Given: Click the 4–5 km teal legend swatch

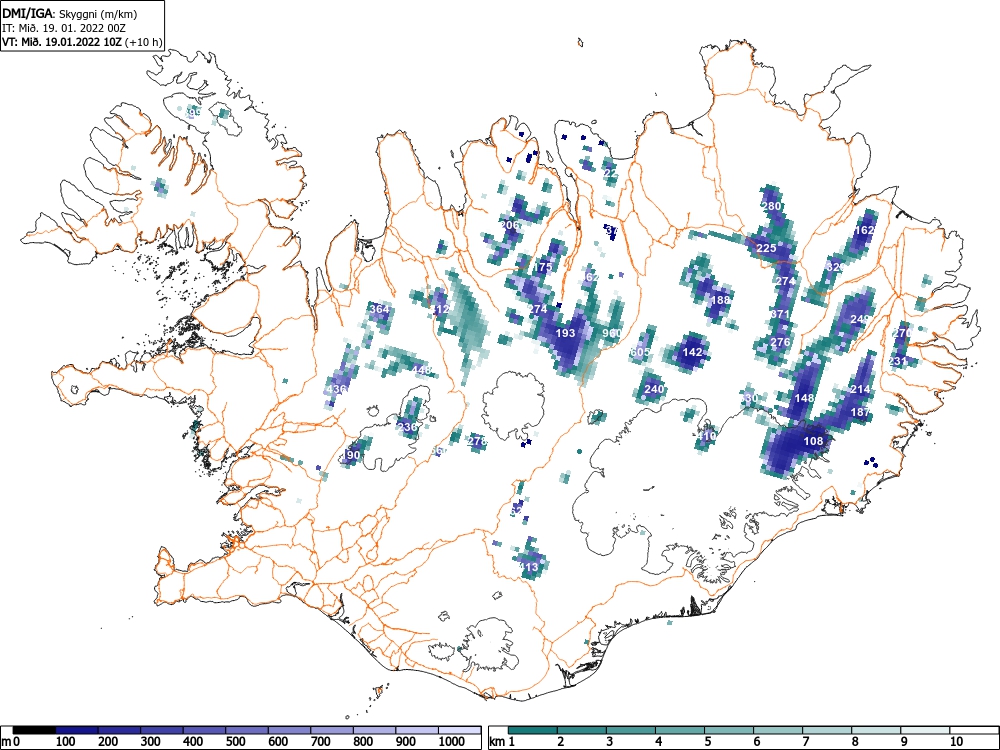Looking at the screenshot, I should tap(680, 730).
